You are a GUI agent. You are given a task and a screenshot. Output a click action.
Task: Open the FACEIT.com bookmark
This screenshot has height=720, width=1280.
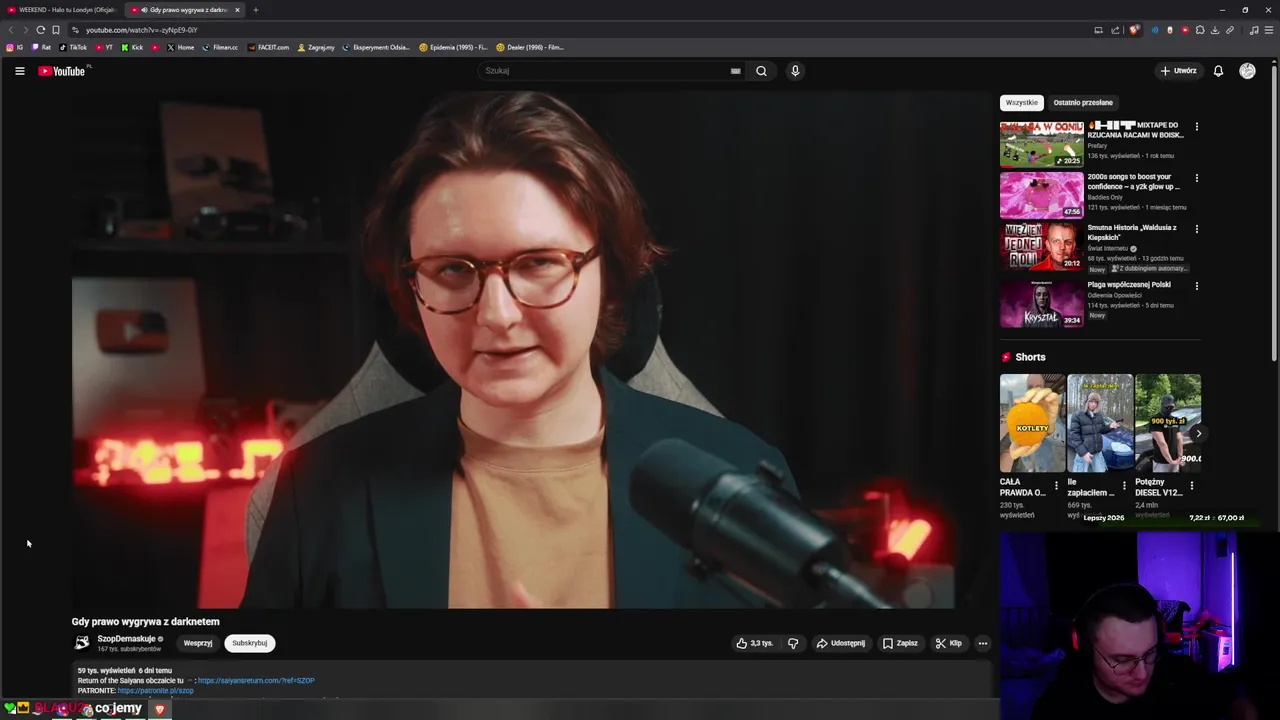(x=268, y=47)
